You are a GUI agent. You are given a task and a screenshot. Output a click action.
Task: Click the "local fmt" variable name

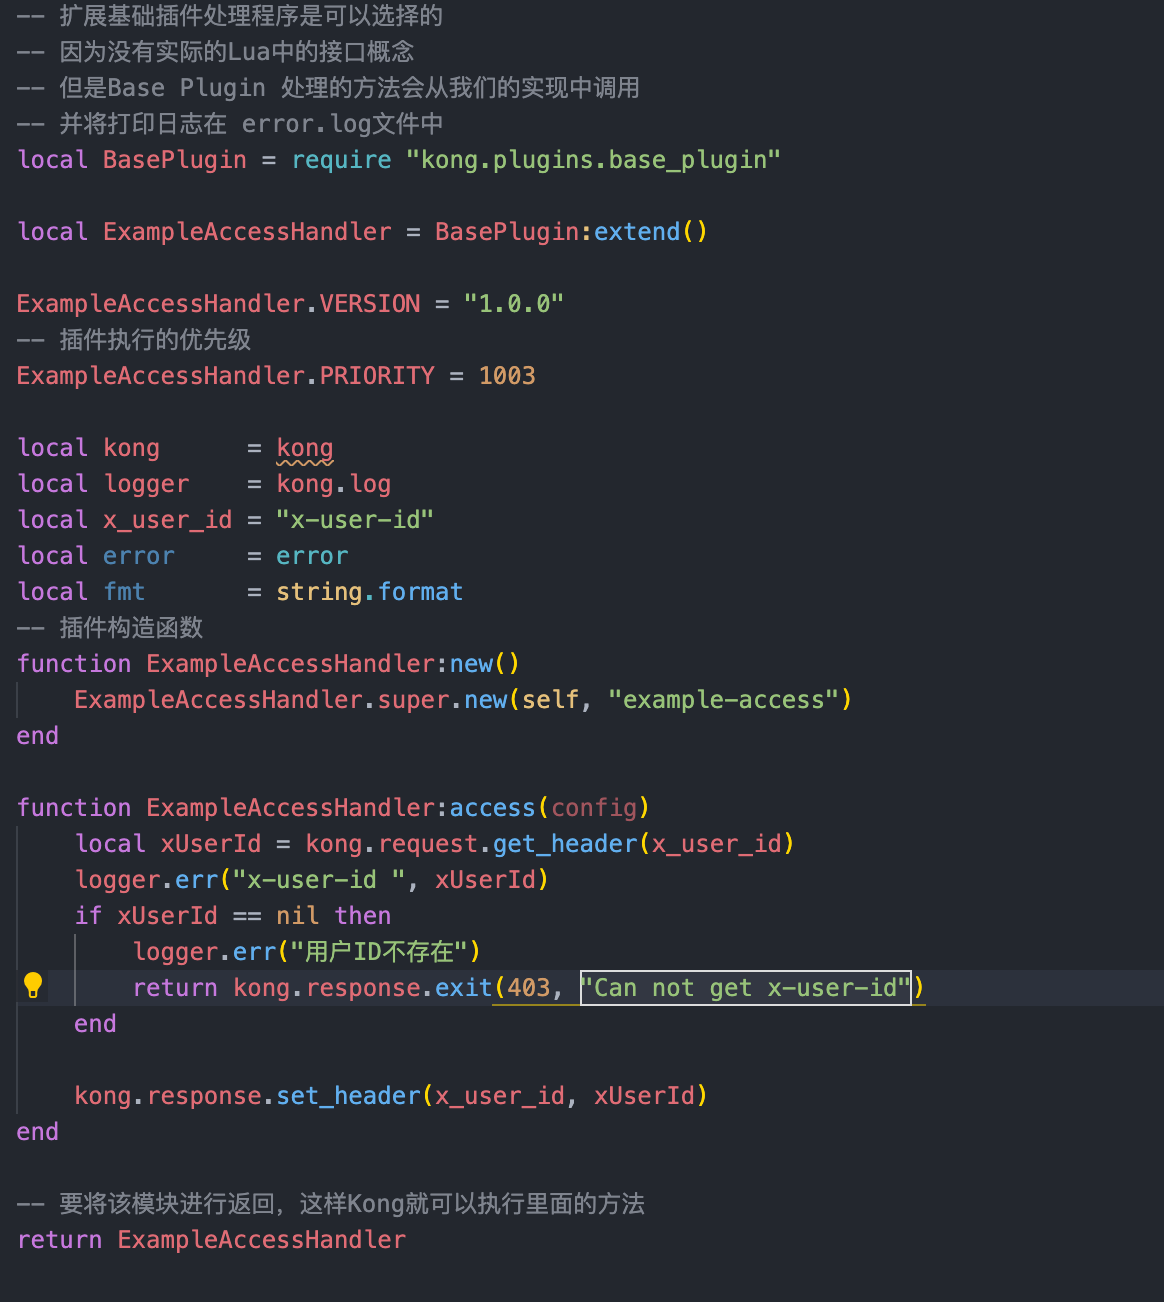(x=125, y=592)
